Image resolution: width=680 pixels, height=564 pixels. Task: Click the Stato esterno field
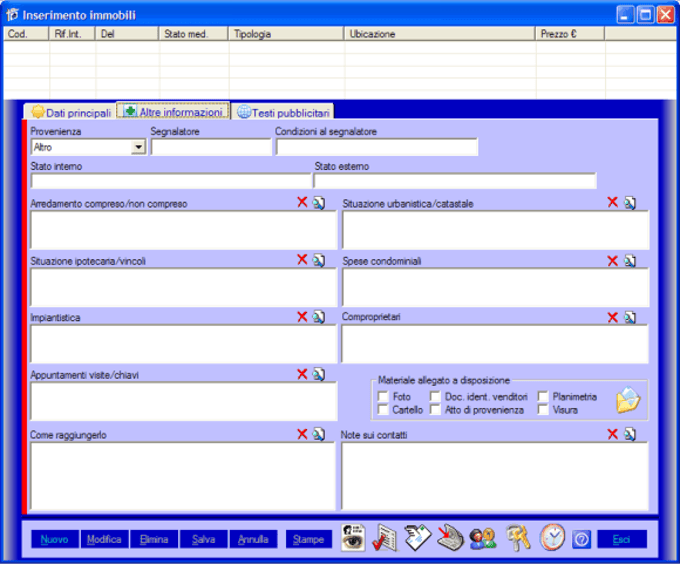click(x=455, y=181)
